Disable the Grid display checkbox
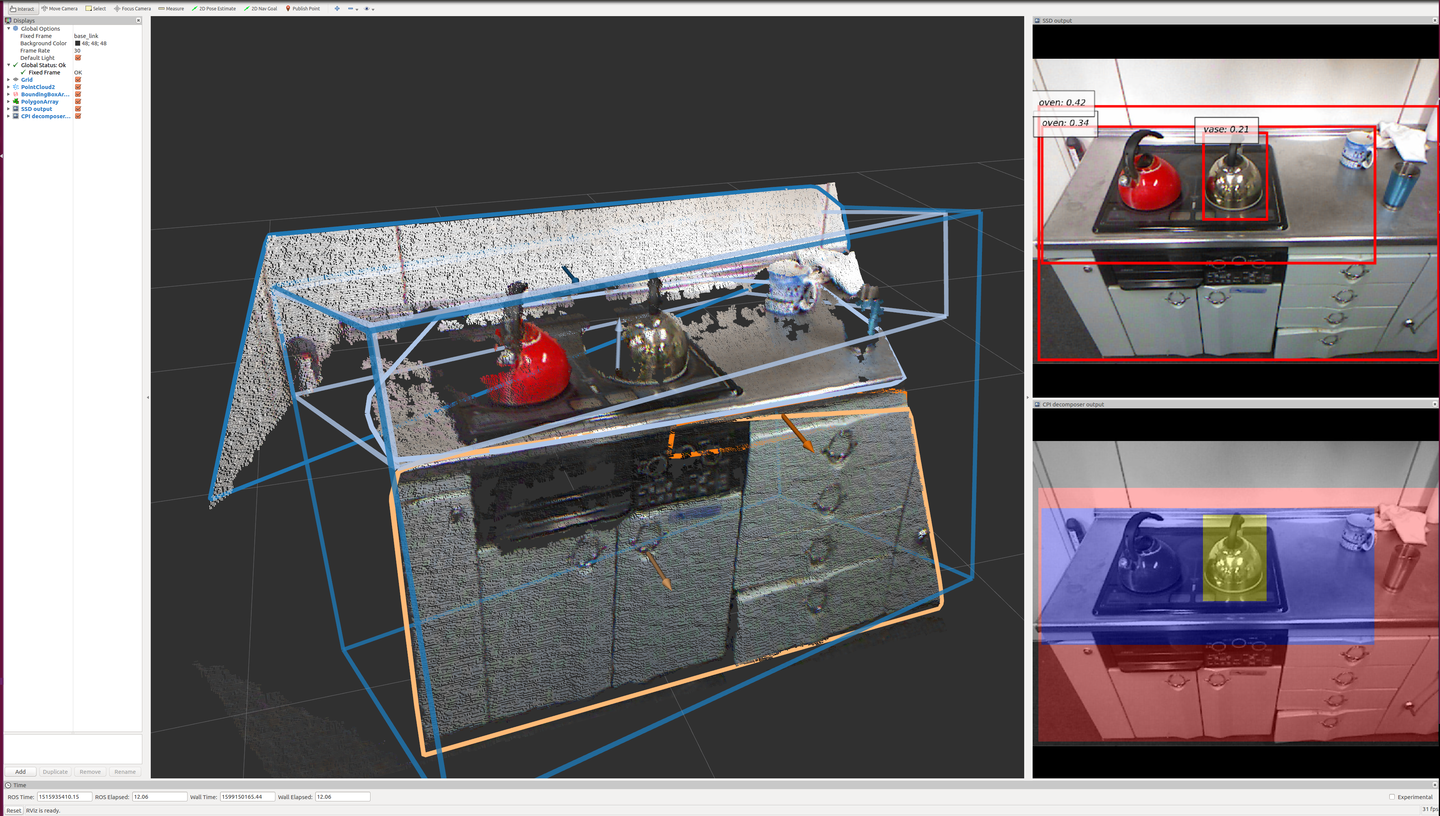This screenshot has height=816, width=1440. point(78,80)
